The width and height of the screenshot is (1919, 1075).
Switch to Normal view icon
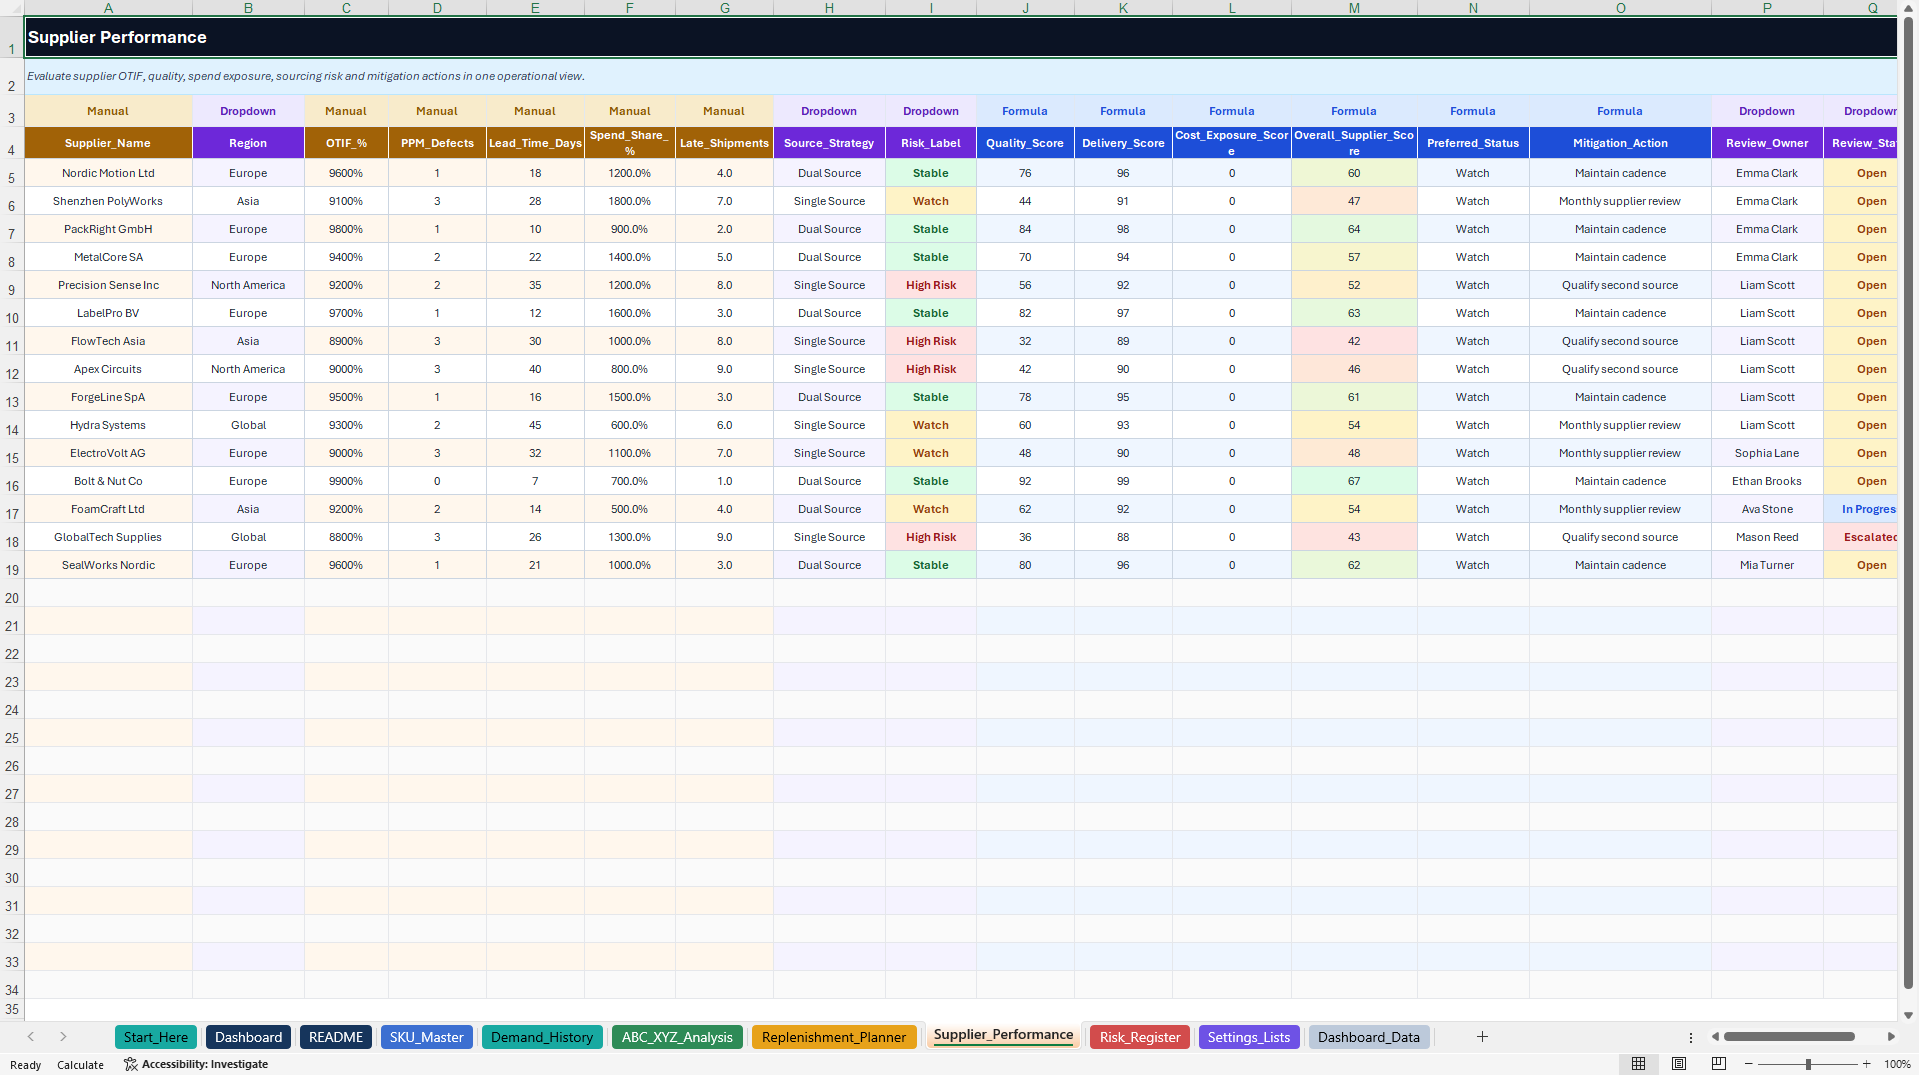tap(1638, 1064)
